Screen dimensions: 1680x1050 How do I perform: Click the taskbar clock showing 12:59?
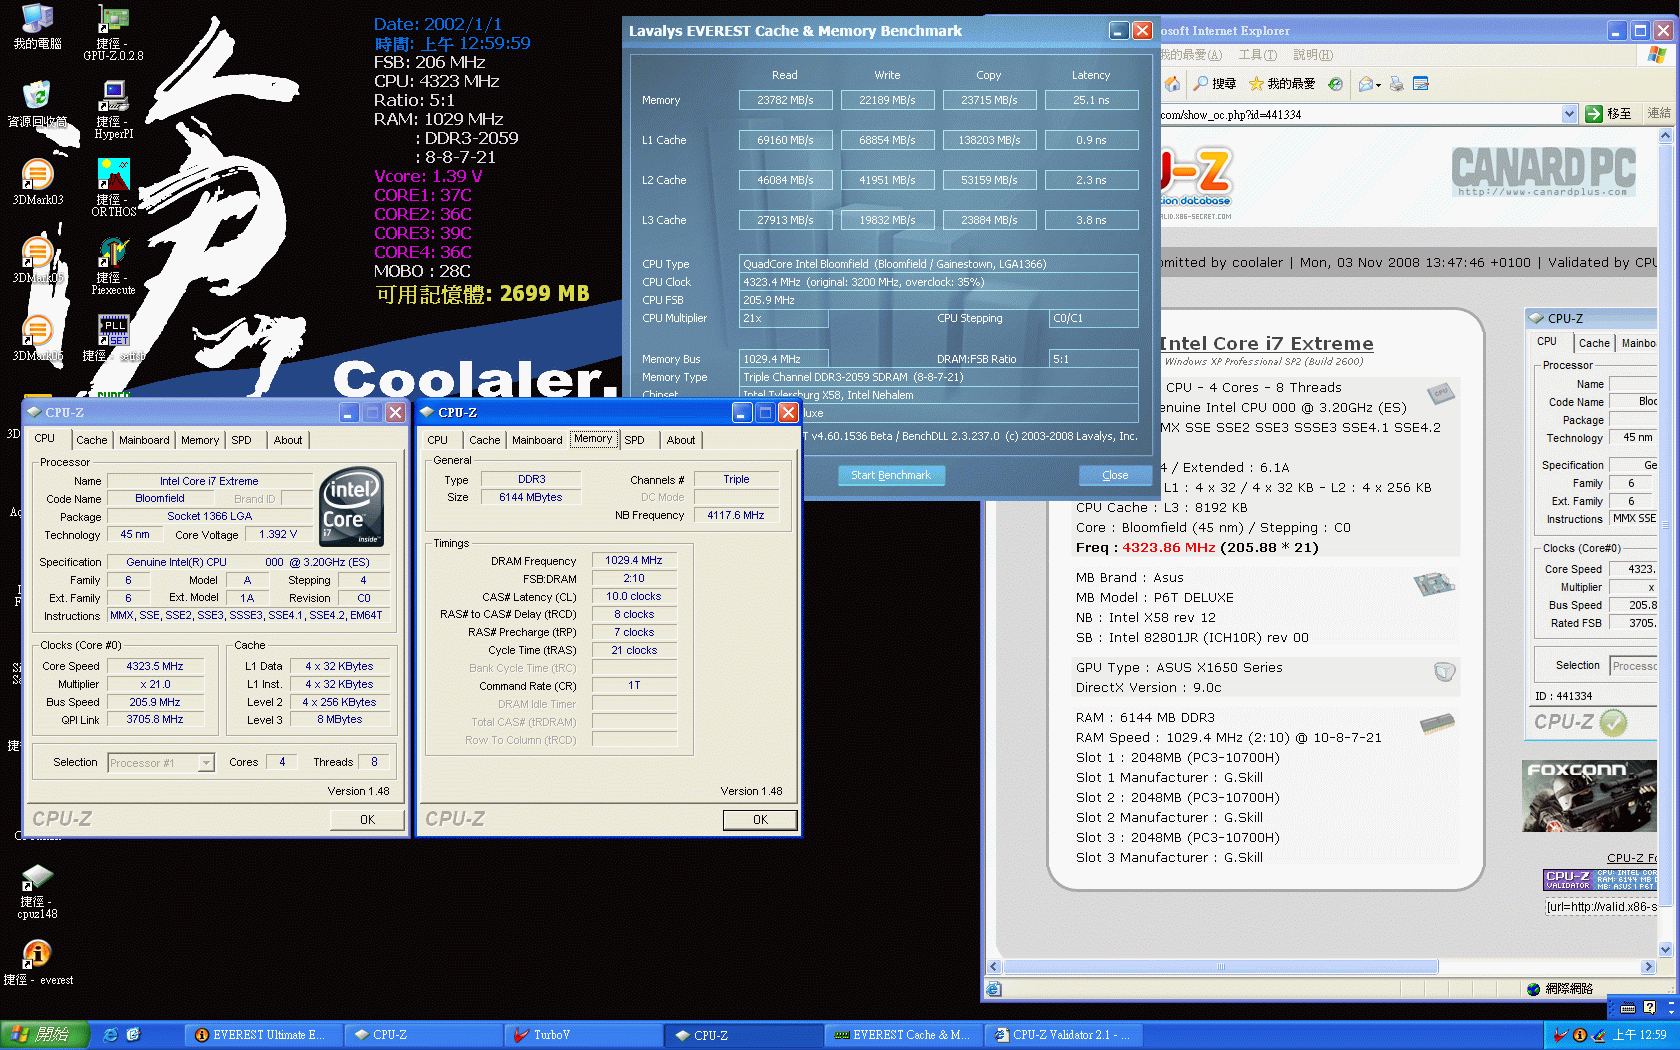[1639, 1035]
